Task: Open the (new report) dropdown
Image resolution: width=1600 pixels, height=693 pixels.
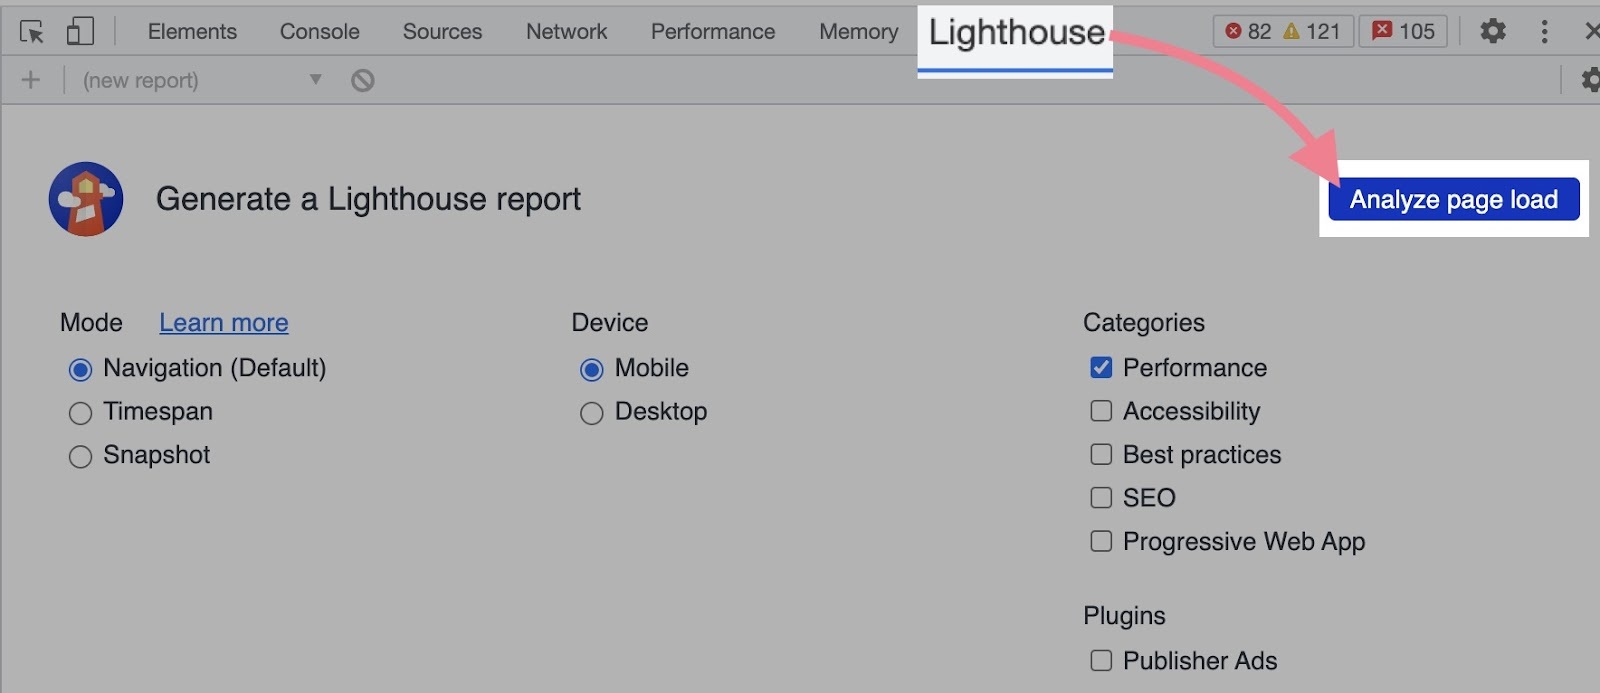Action: (200, 80)
